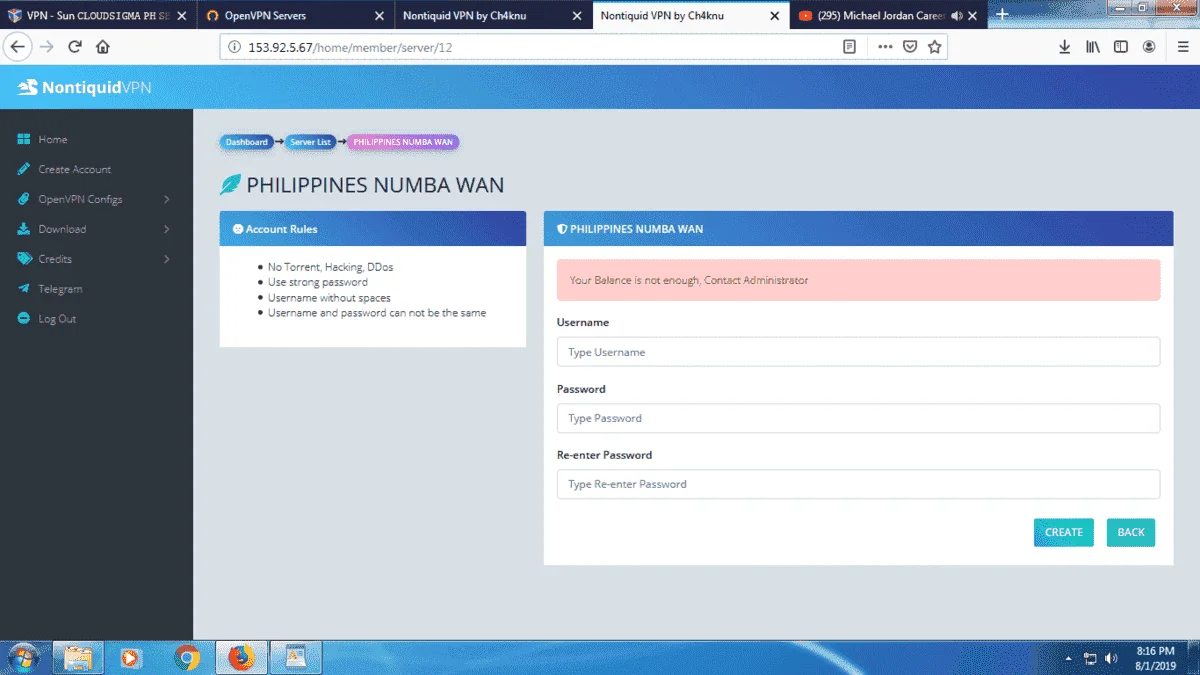The width and height of the screenshot is (1200, 675).
Task: Focus the Re-enter Password field
Action: tap(858, 484)
